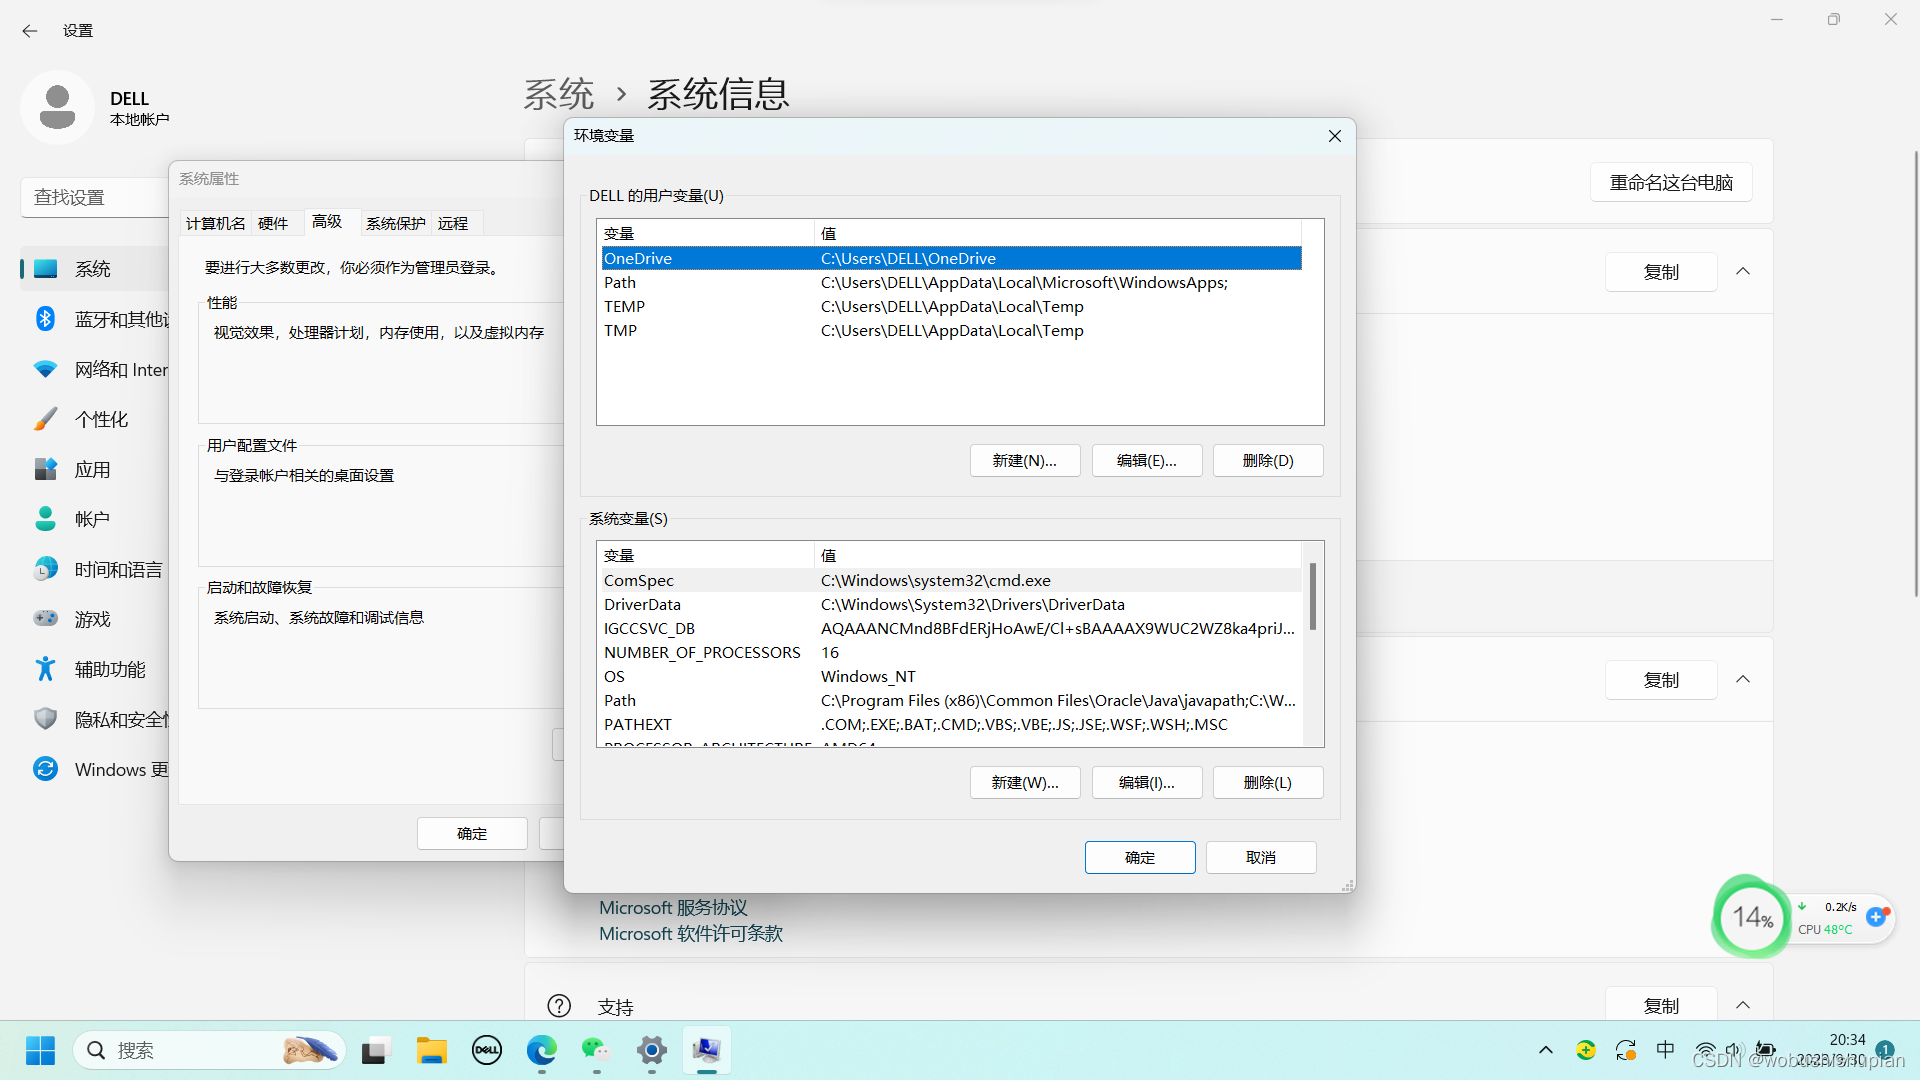The height and width of the screenshot is (1080, 1920).
Task: Select the TEMP user variable row
Action: coord(700,306)
